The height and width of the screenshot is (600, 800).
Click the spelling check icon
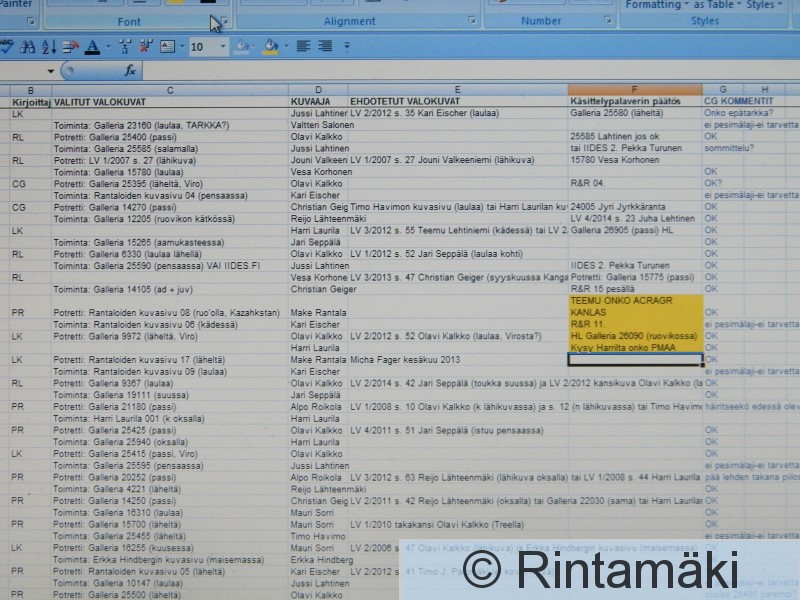(x=8, y=47)
